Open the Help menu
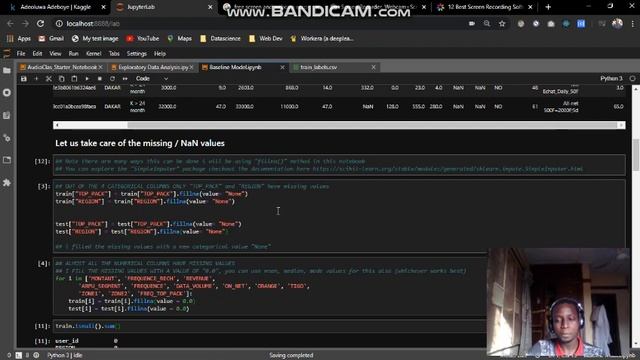Screen dimensions: 640x360 pyautogui.click(x=160, y=53)
